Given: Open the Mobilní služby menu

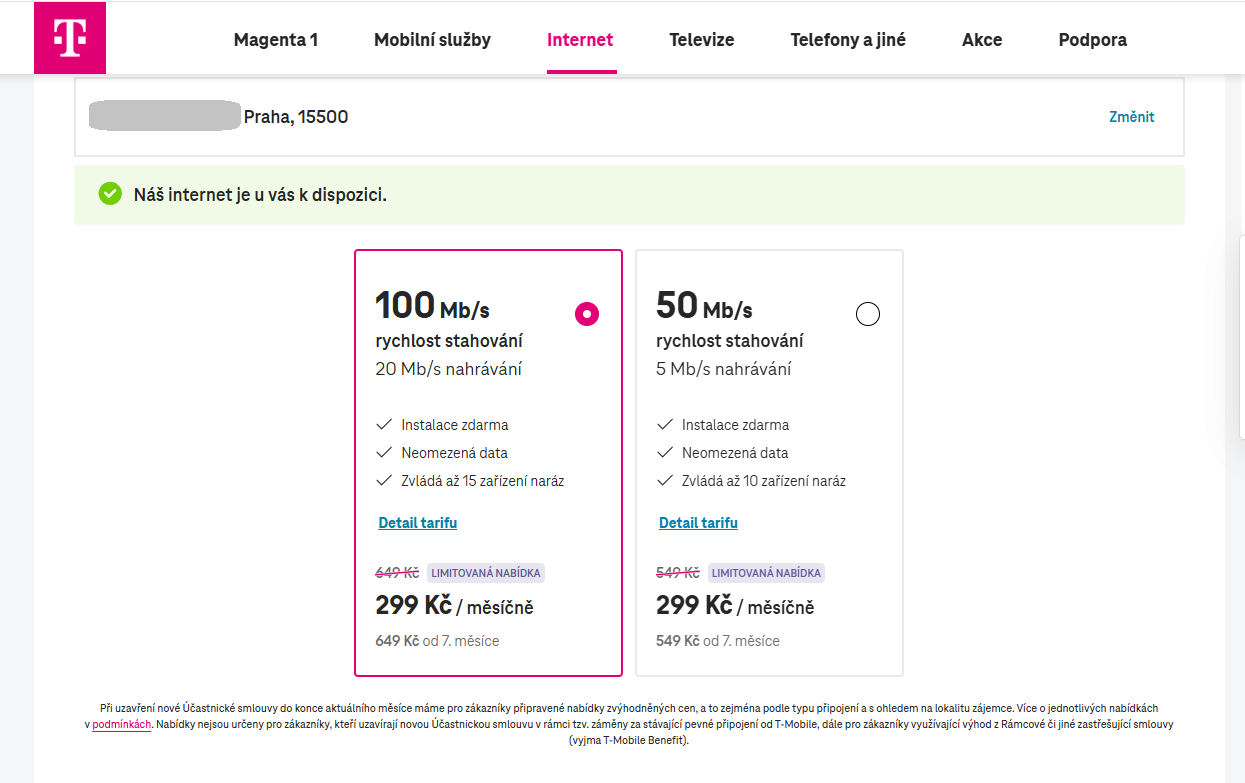Looking at the screenshot, I should click(432, 40).
